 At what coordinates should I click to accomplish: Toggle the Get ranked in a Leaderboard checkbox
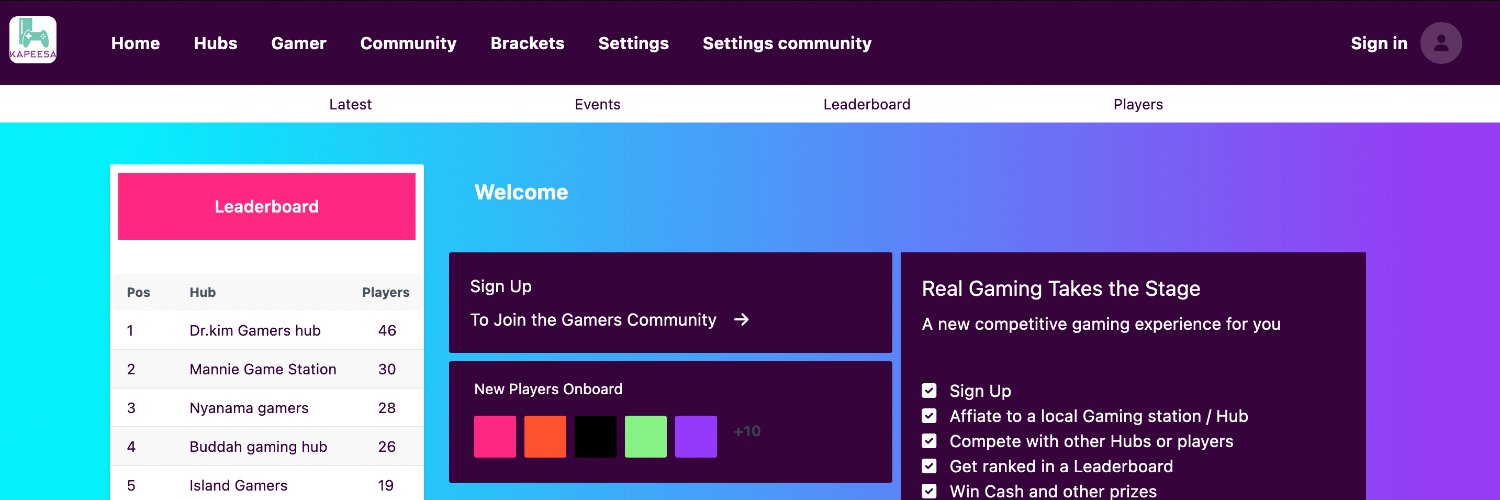(x=929, y=466)
